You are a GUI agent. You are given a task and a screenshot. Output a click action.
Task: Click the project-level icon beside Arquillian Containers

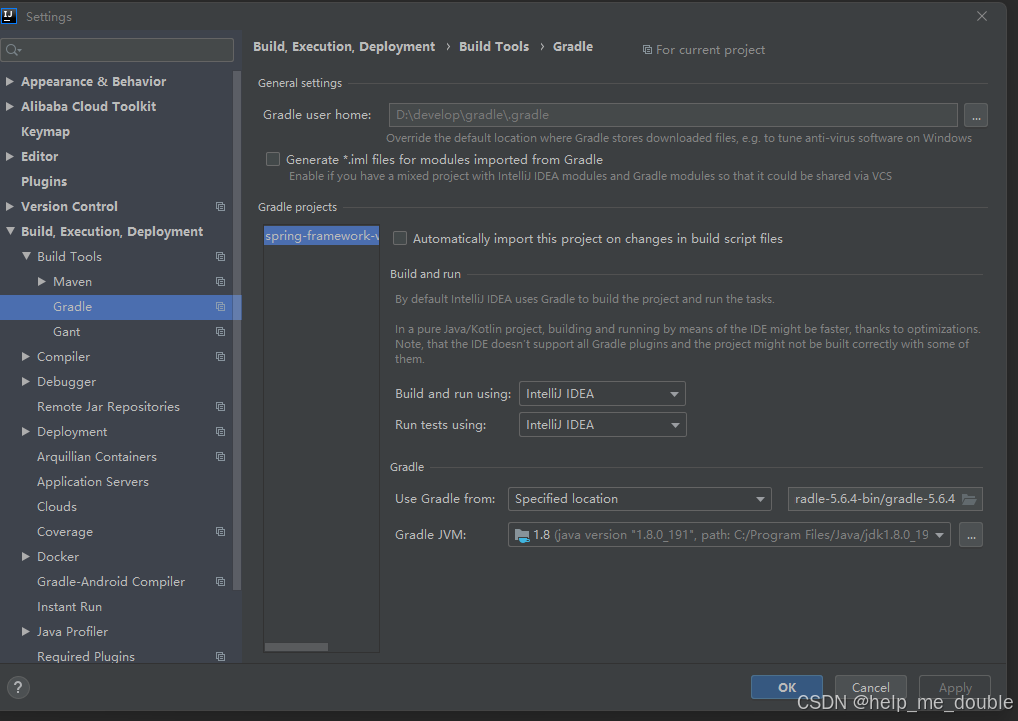(221, 456)
